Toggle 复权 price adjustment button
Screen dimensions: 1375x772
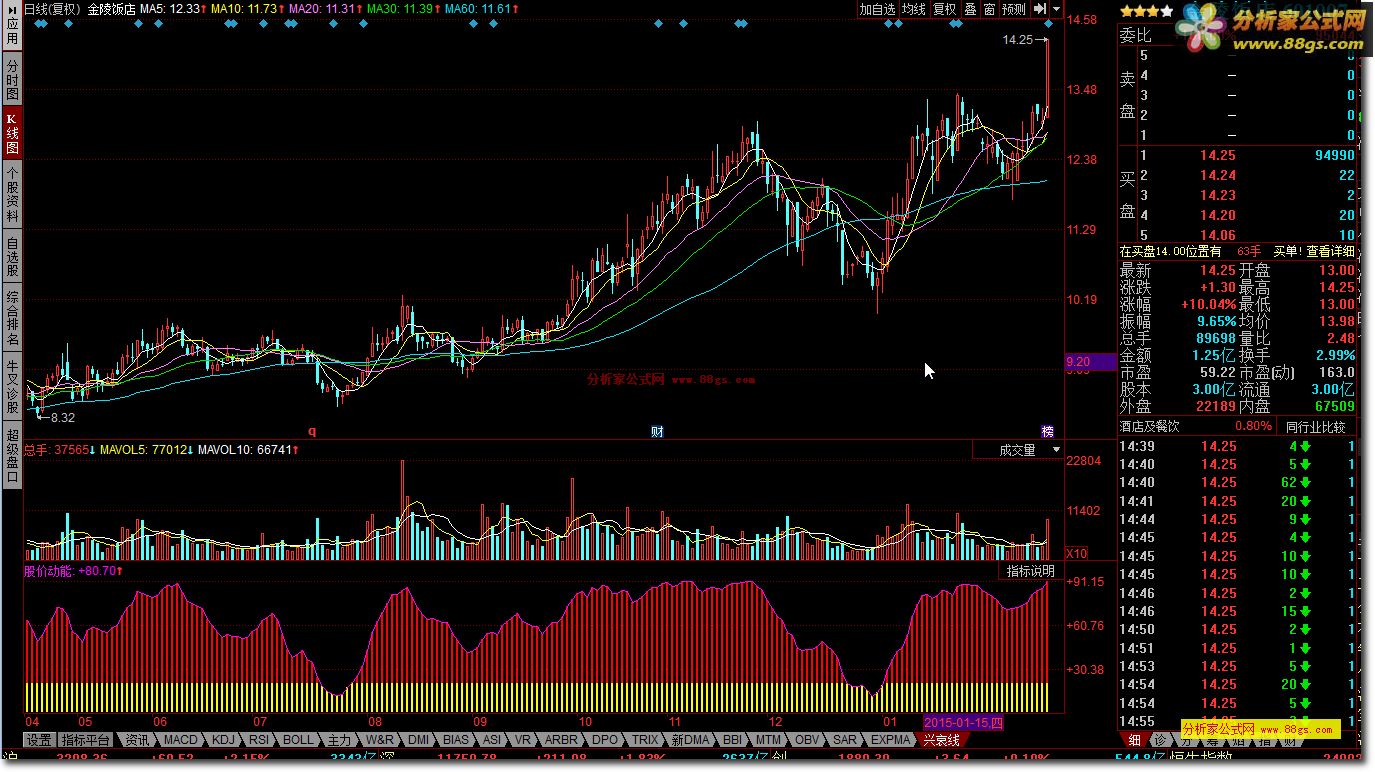(945, 9)
